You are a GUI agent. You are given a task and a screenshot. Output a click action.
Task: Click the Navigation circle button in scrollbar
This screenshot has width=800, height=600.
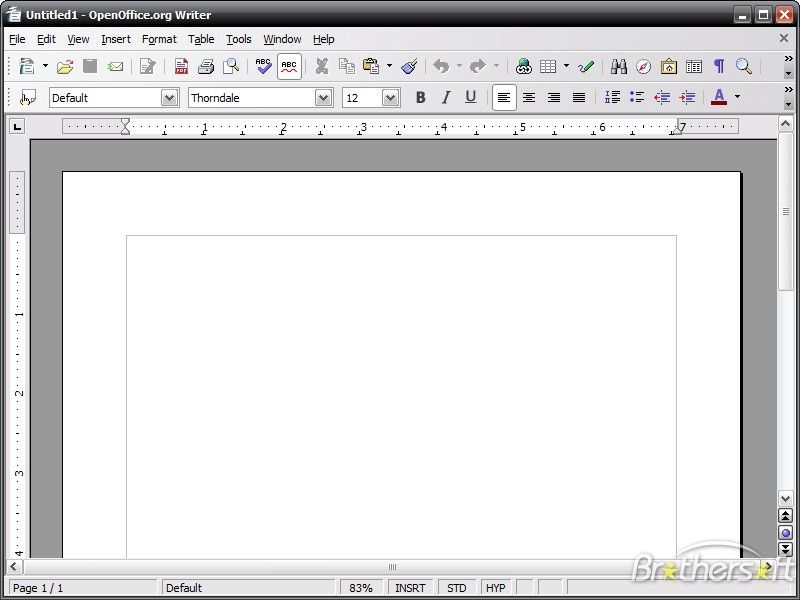click(x=786, y=533)
